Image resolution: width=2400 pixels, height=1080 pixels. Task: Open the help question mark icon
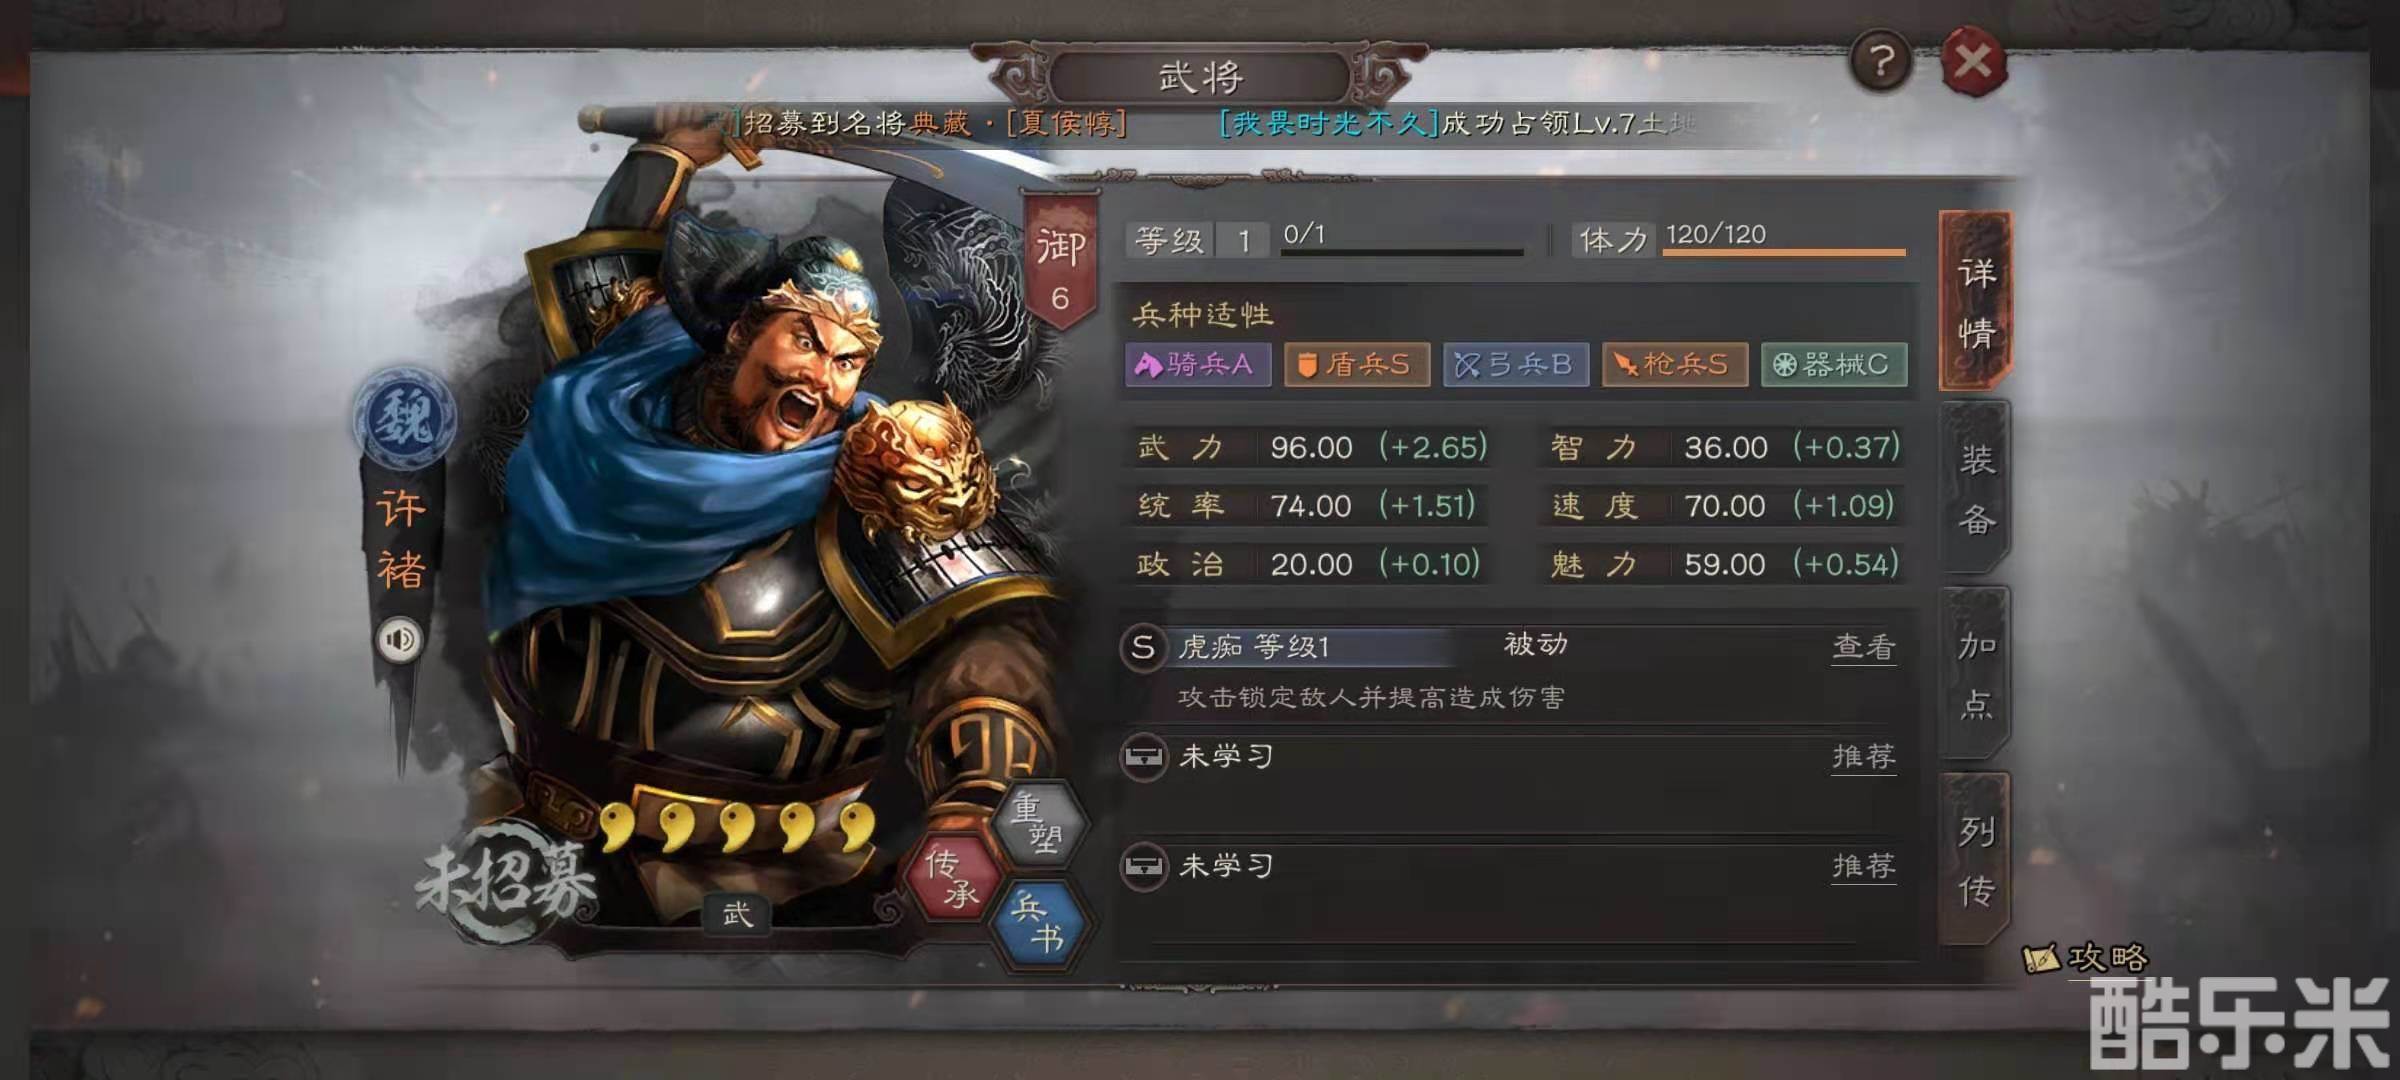click(1881, 62)
